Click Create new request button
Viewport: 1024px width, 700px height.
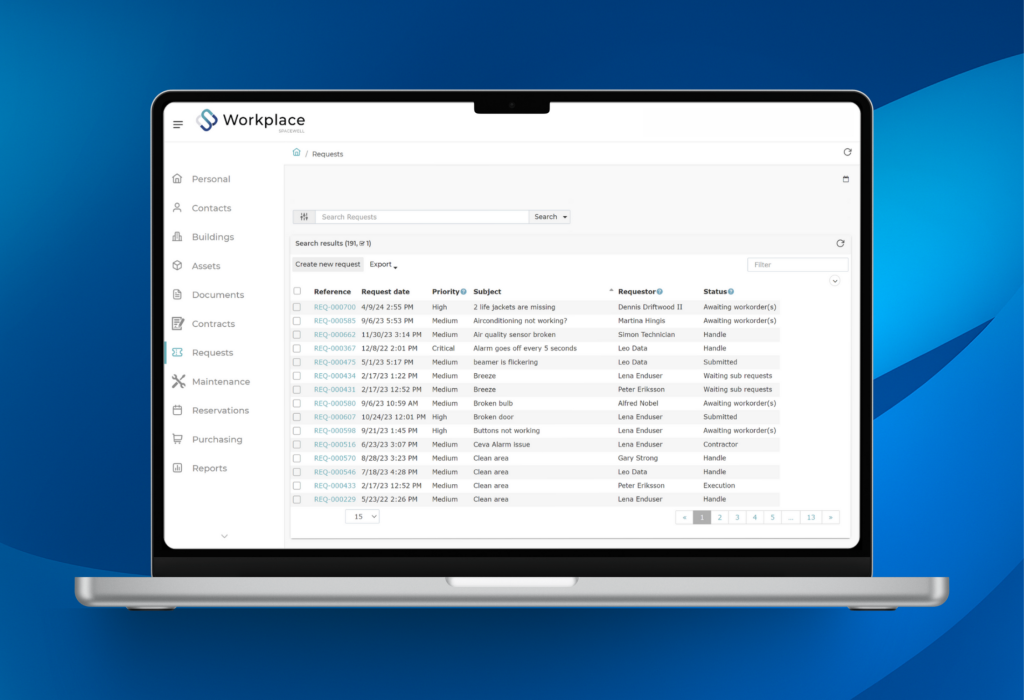328,265
